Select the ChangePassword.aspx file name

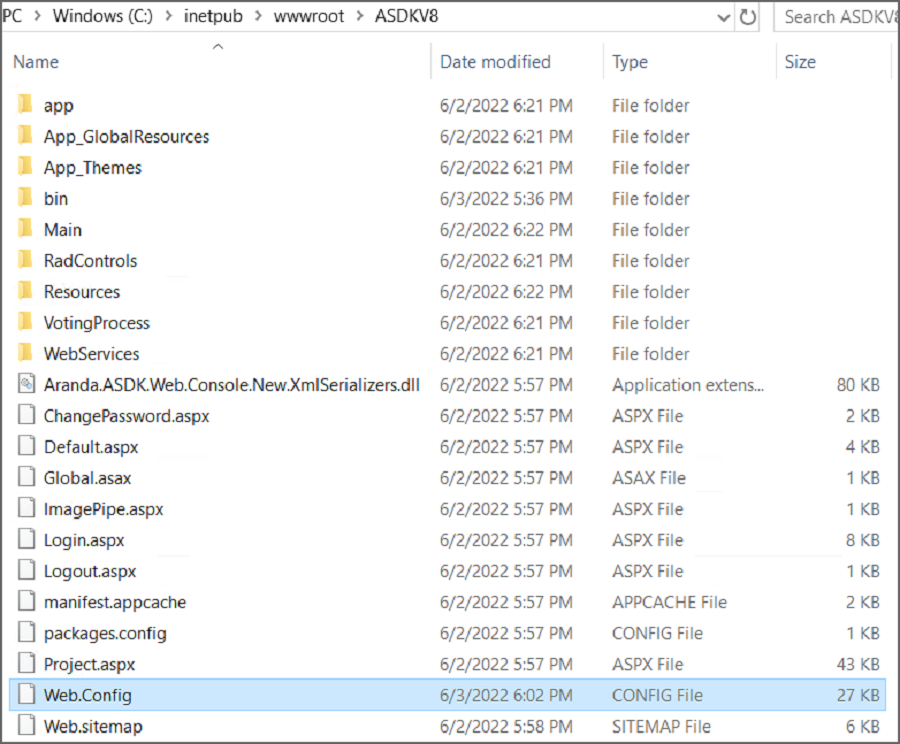click(127, 416)
